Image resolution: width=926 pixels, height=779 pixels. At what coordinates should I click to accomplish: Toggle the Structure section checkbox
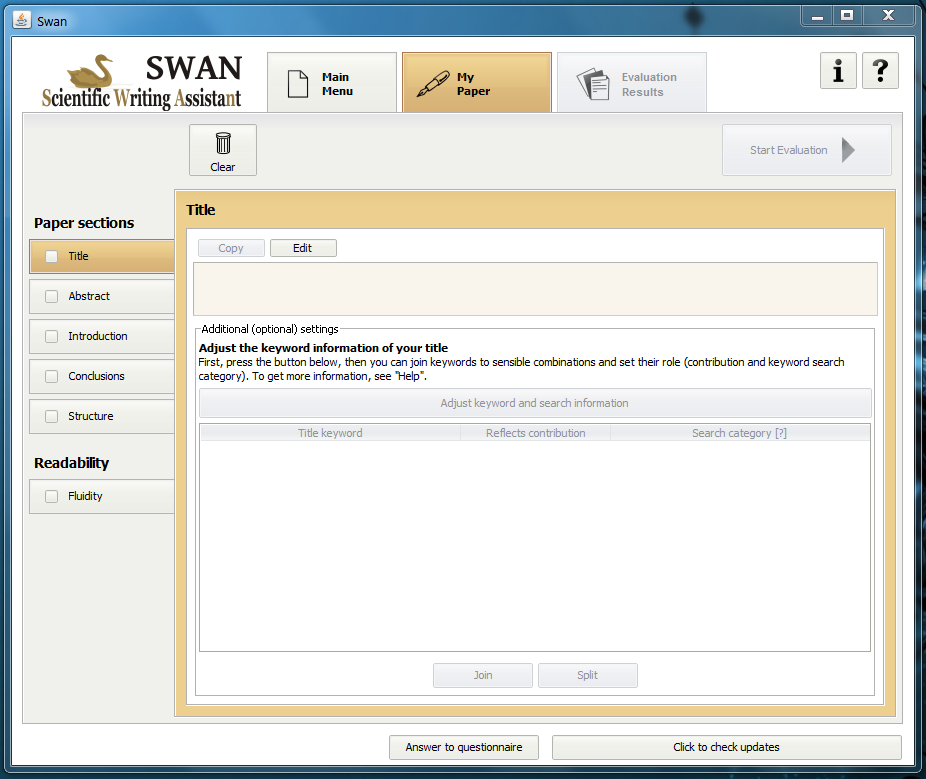click(x=52, y=416)
